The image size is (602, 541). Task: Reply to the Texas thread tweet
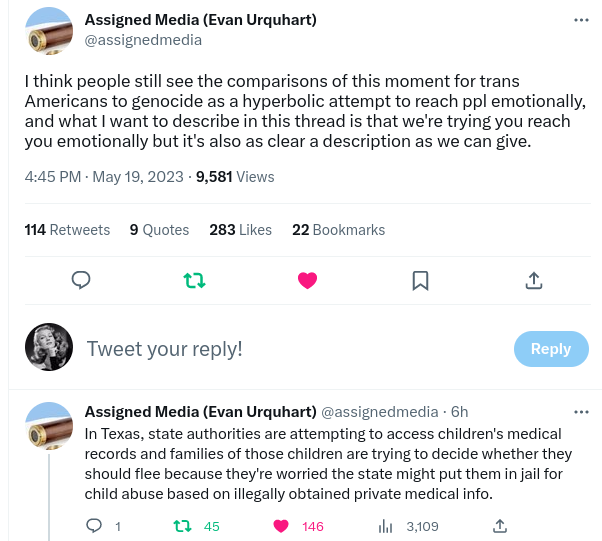tap(94, 526)
